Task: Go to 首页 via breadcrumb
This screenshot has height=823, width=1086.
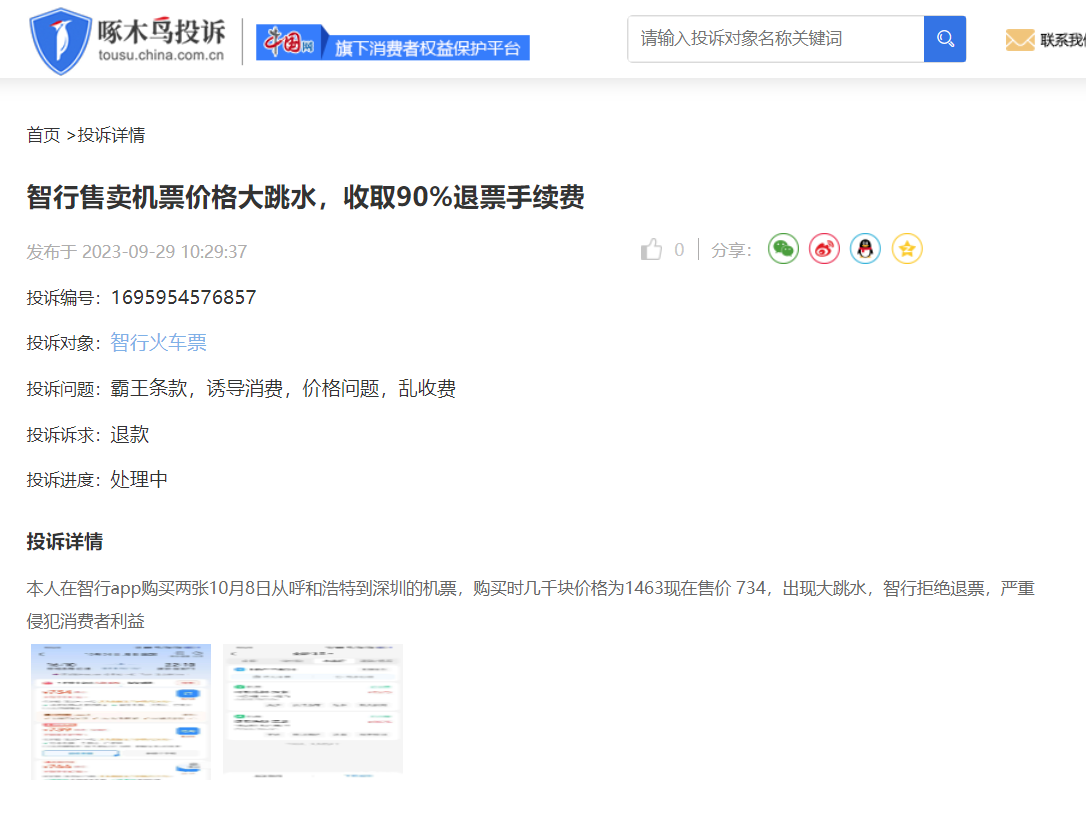Action: coord(43,135)
